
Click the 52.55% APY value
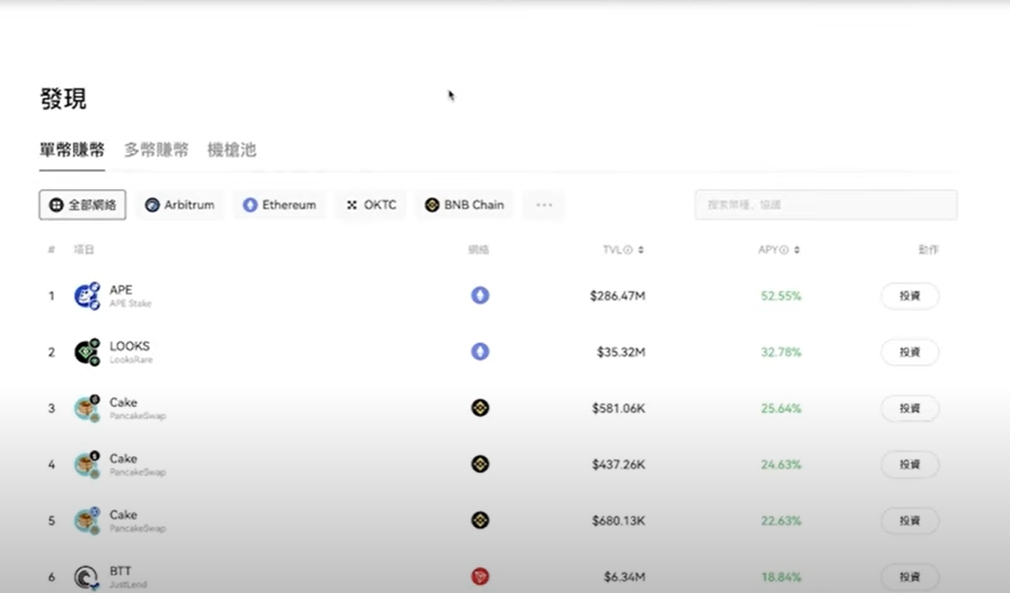pyautogui.click(x=781, y=296)
